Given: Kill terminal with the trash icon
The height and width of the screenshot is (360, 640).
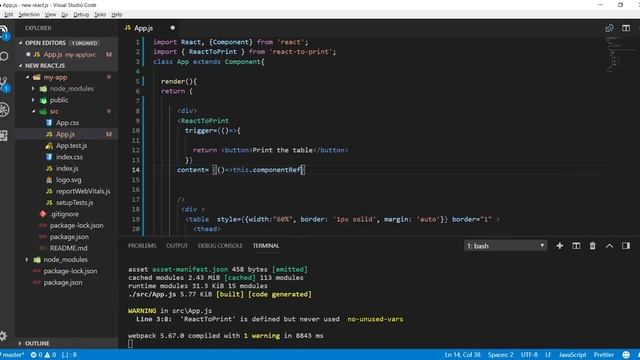Looking at the screenshot, I should [592, 246].
